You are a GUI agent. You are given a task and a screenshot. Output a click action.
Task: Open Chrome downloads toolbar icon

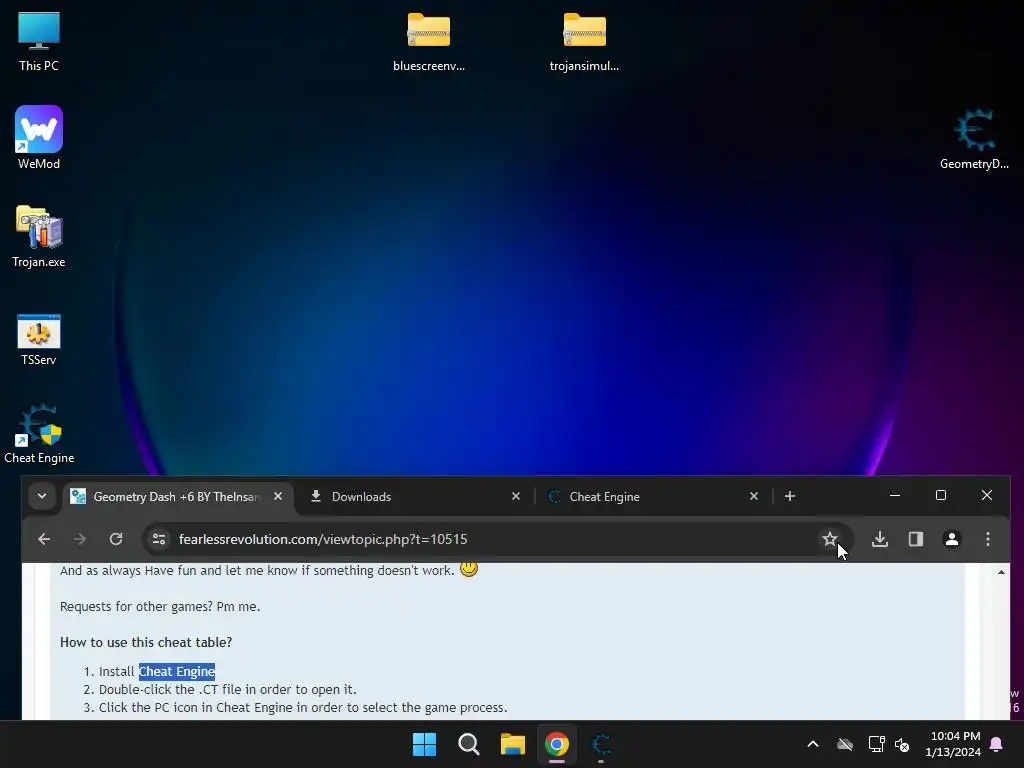[880, 539]
